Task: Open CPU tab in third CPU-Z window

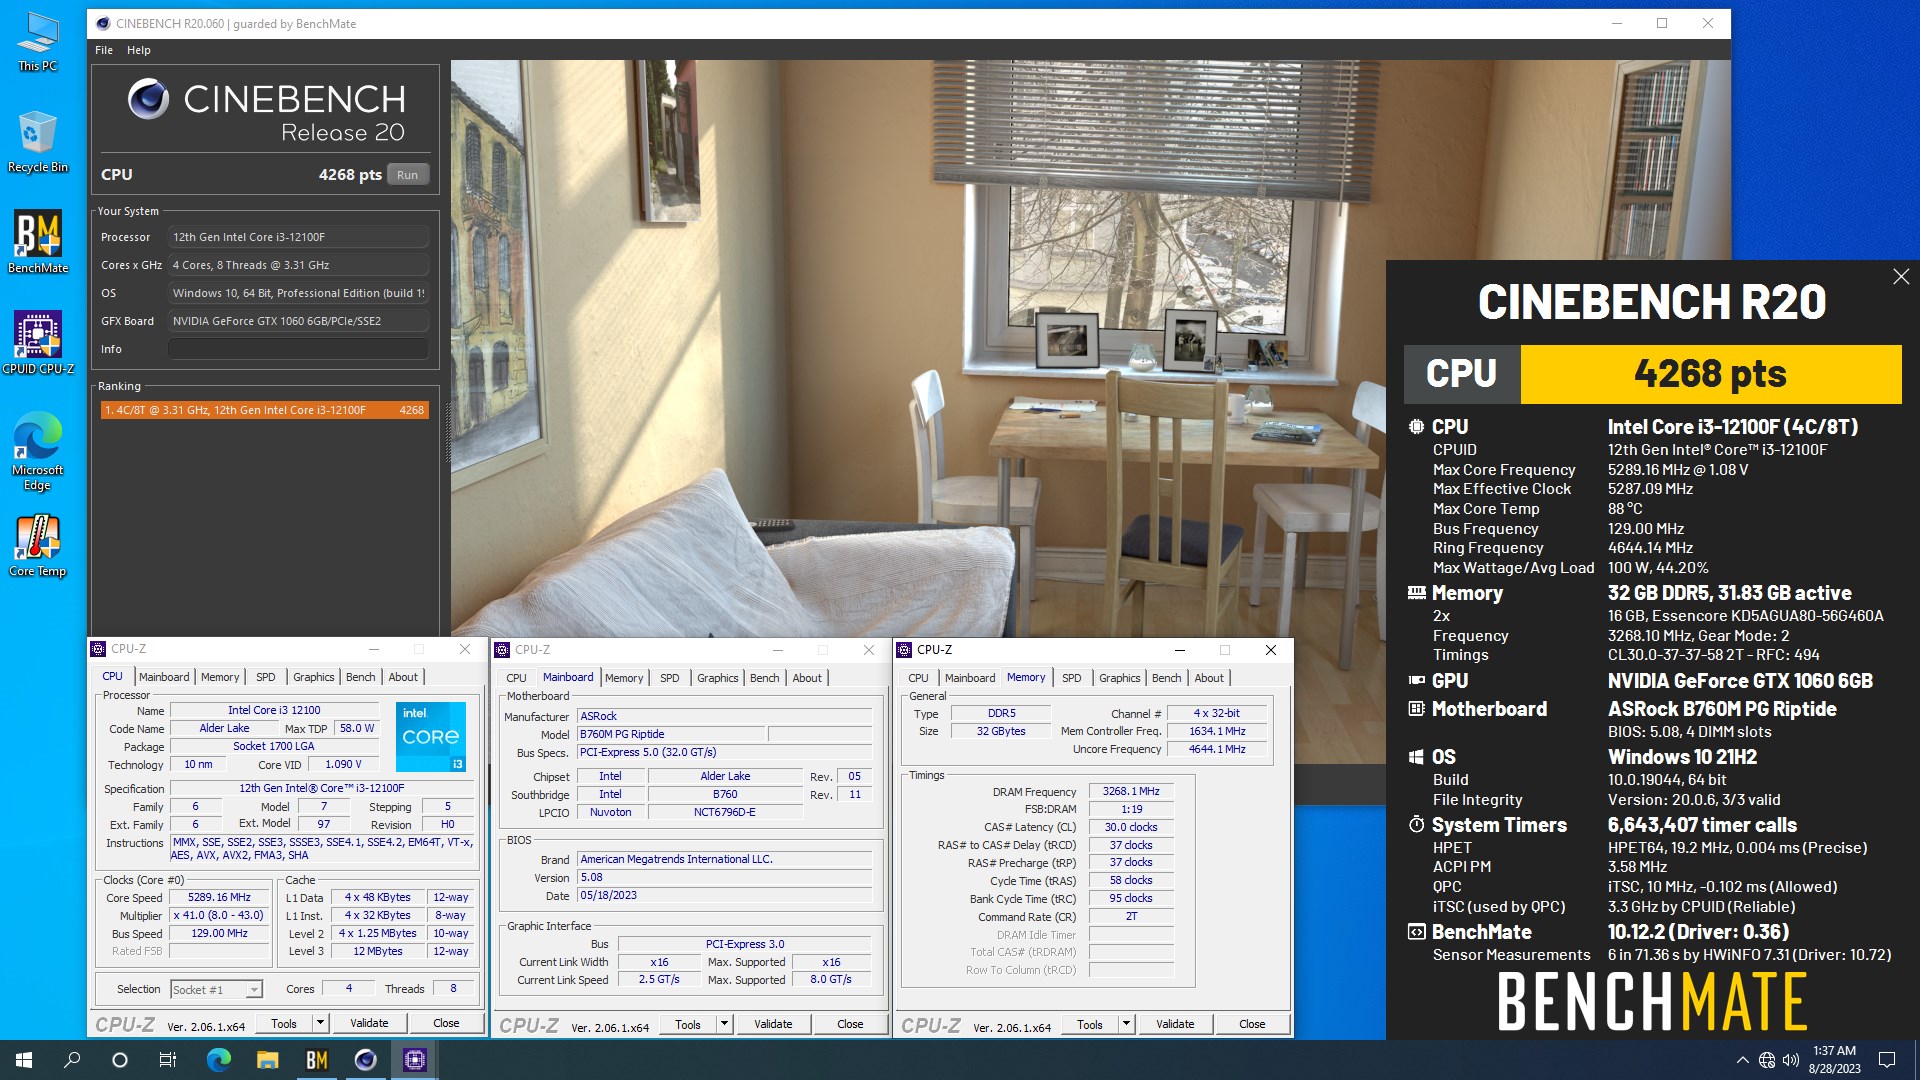Action: [918, 678]
